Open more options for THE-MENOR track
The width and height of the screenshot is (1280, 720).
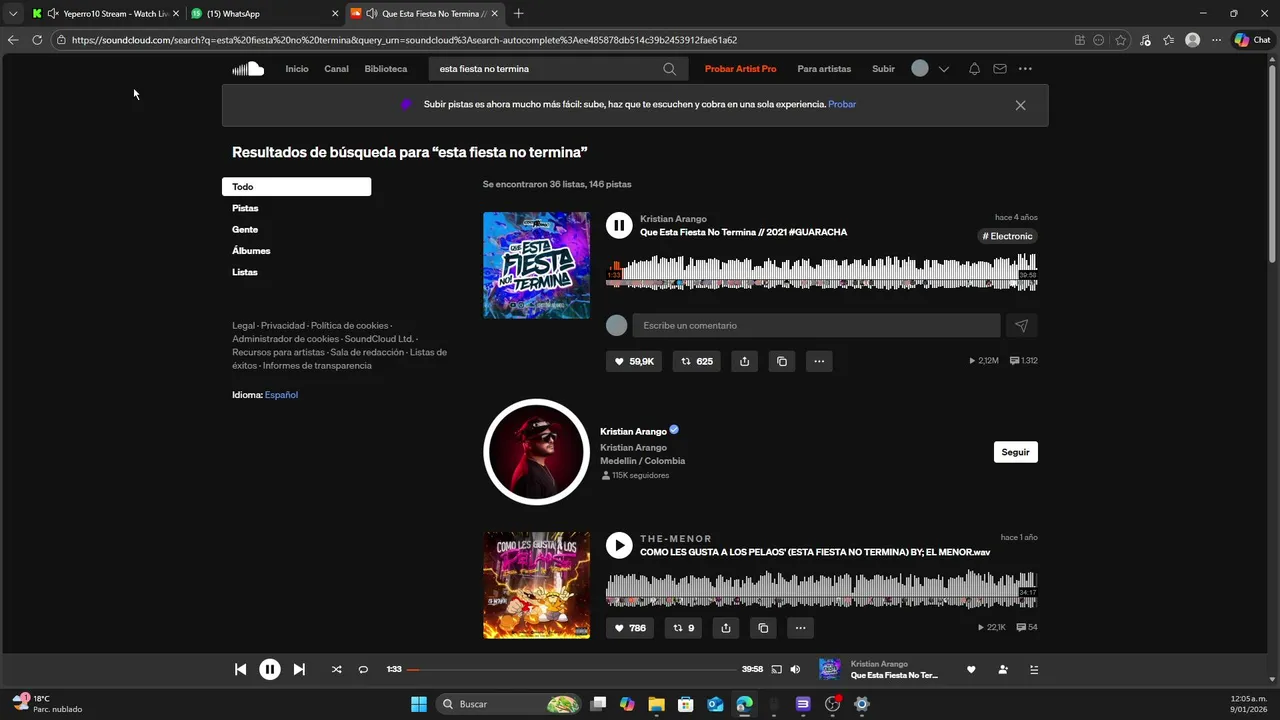click(800, 628)
